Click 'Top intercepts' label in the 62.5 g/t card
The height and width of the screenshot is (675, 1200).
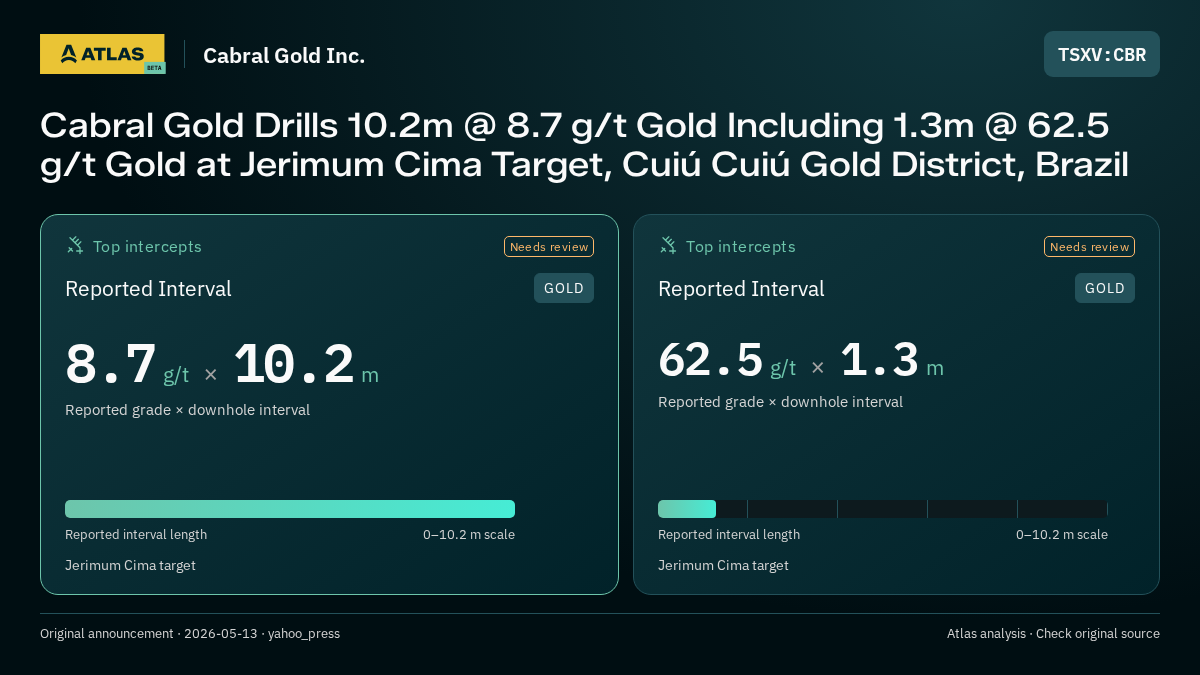tap(740, 247)
